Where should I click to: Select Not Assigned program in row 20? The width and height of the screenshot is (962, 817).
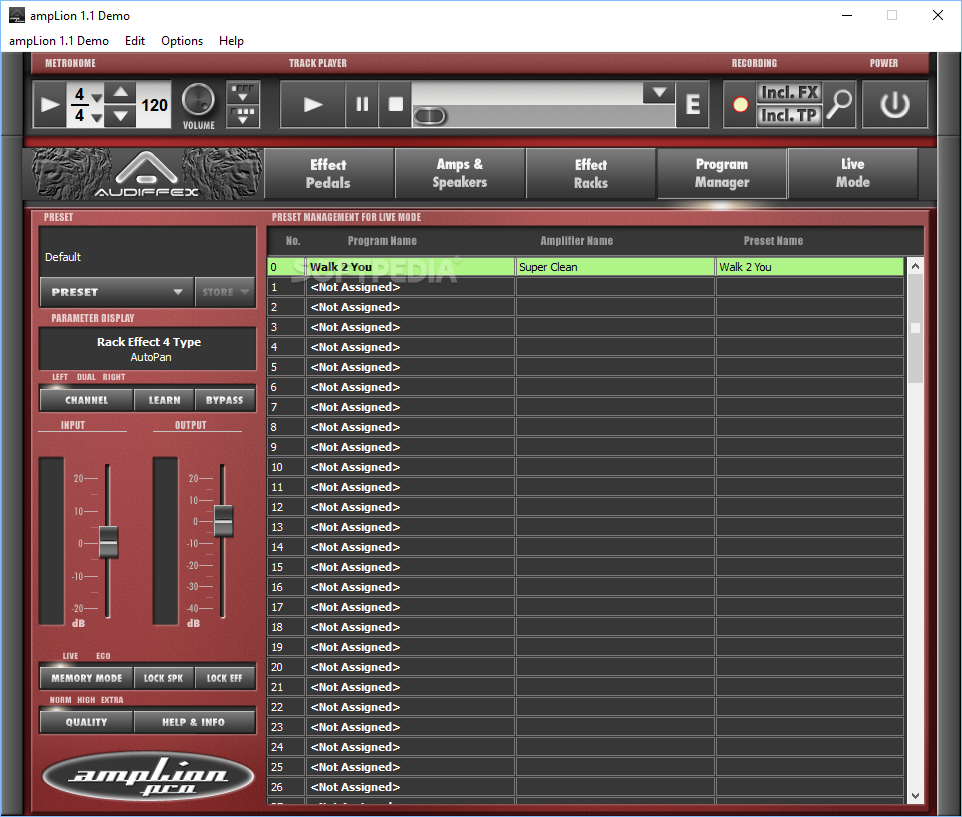(x=410, y=667)
